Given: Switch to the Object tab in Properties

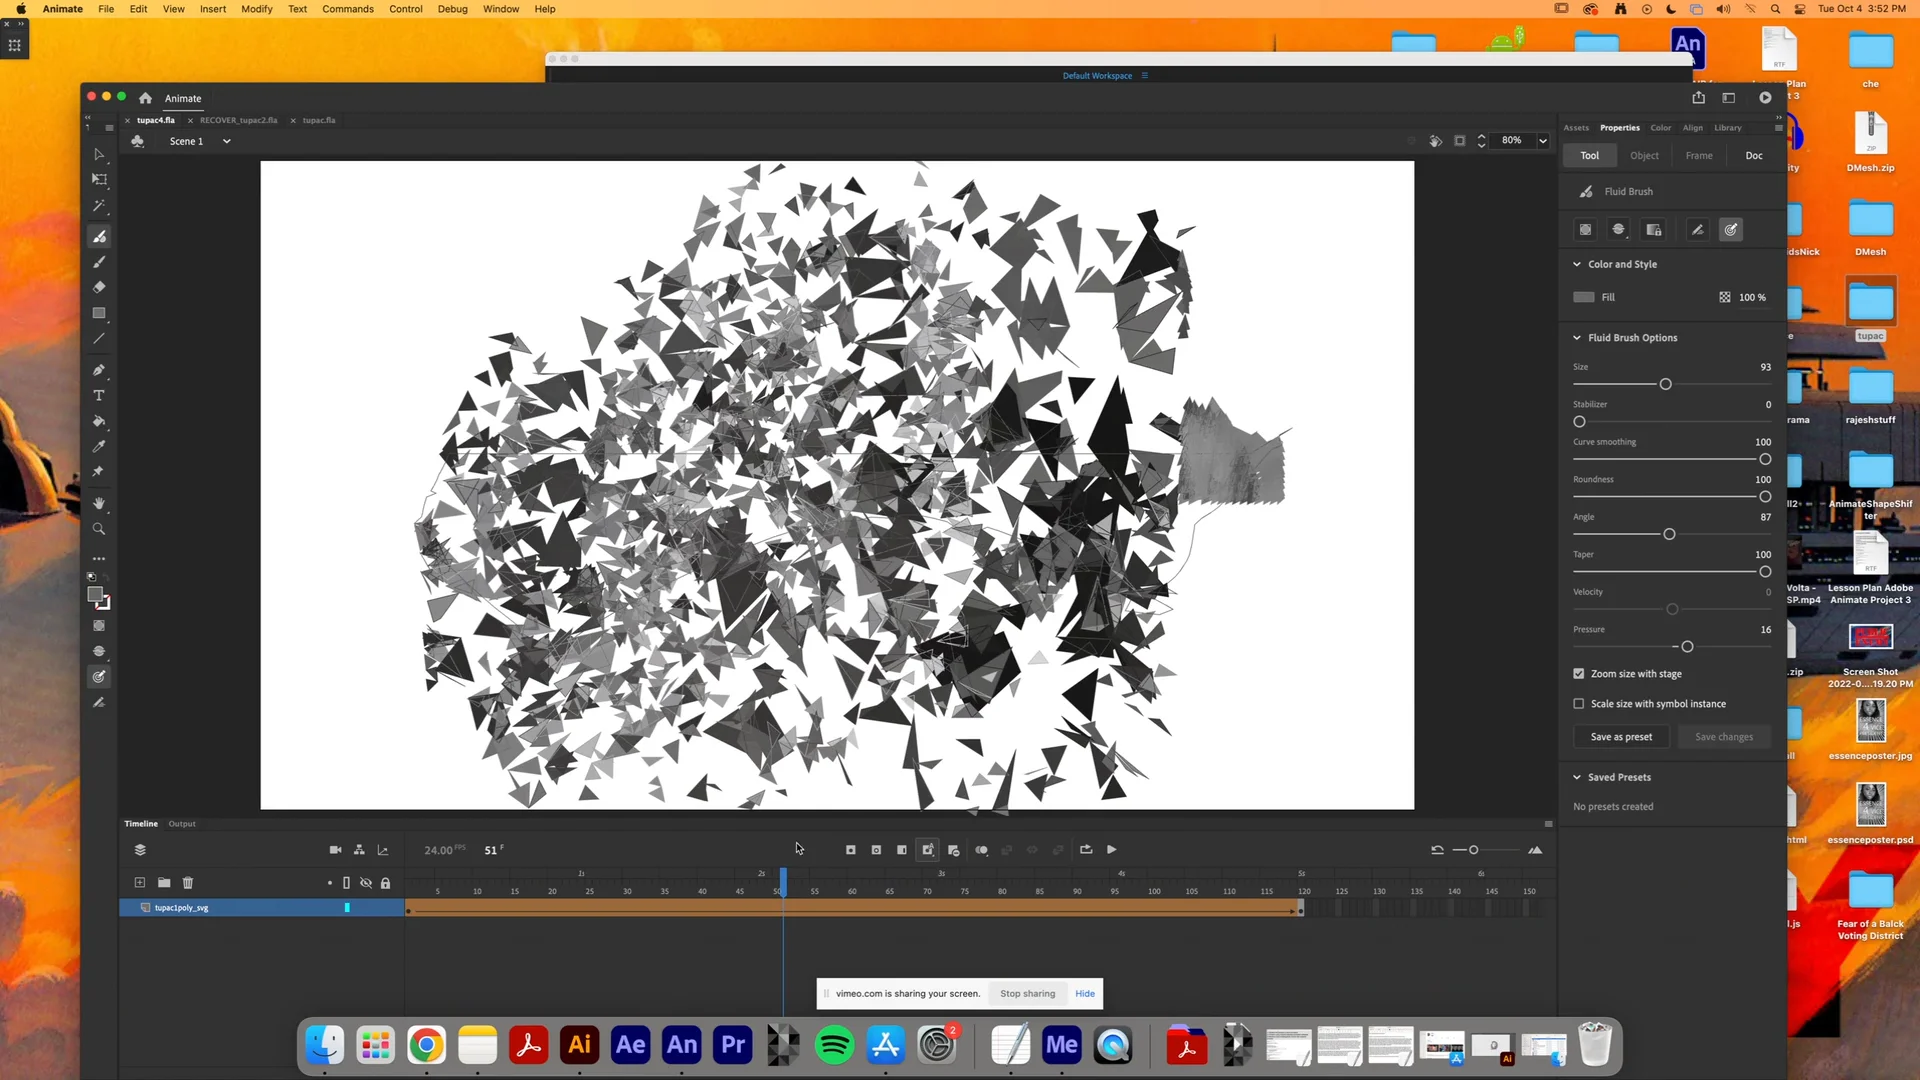Looking at the screenshot, I should pos(1644,155).
